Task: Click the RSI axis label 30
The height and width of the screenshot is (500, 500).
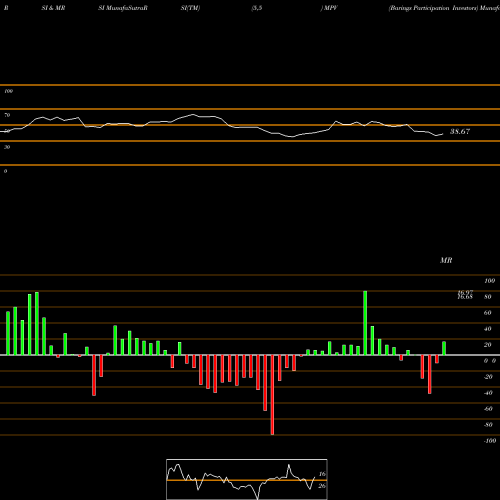Action: pyautogui.click(x=7, y=147)
